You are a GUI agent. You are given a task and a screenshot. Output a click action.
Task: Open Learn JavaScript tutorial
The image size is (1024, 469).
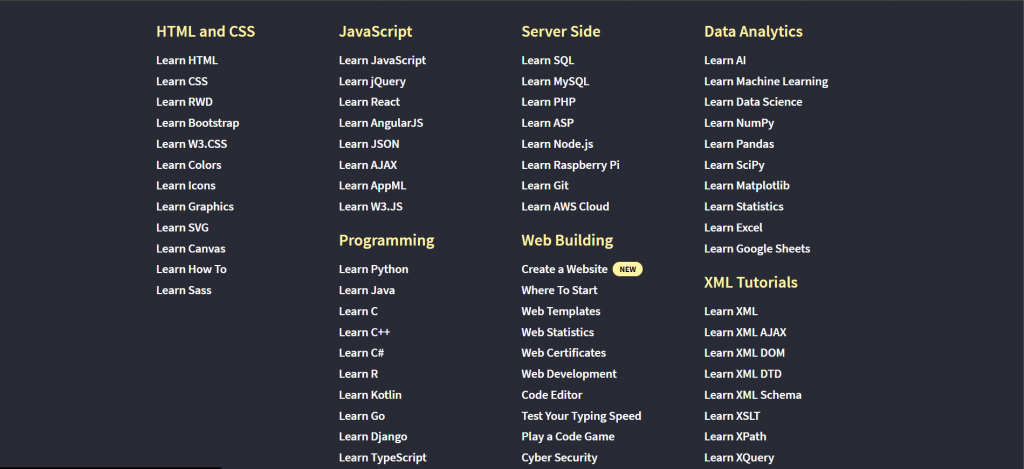[383, 60]
